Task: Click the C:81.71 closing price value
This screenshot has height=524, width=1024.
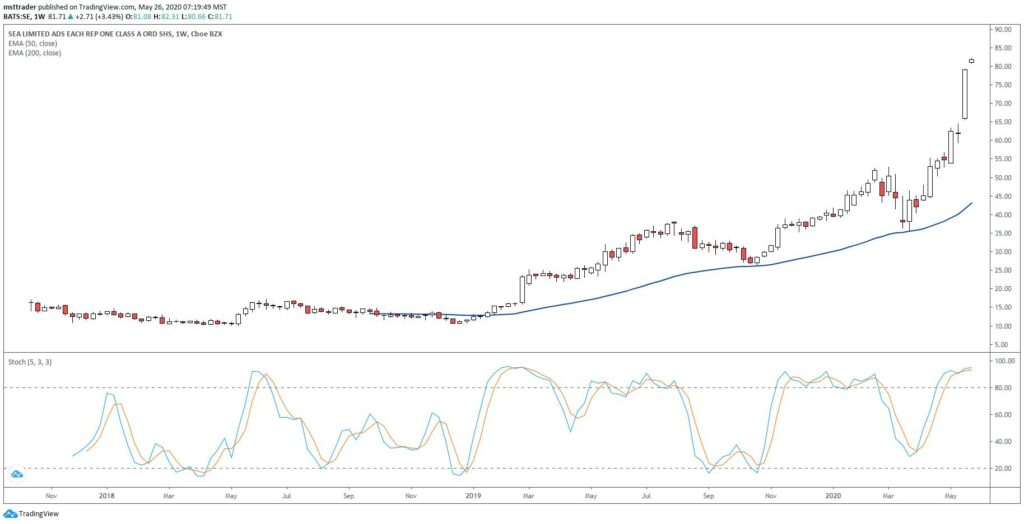Action: (221, 16)
